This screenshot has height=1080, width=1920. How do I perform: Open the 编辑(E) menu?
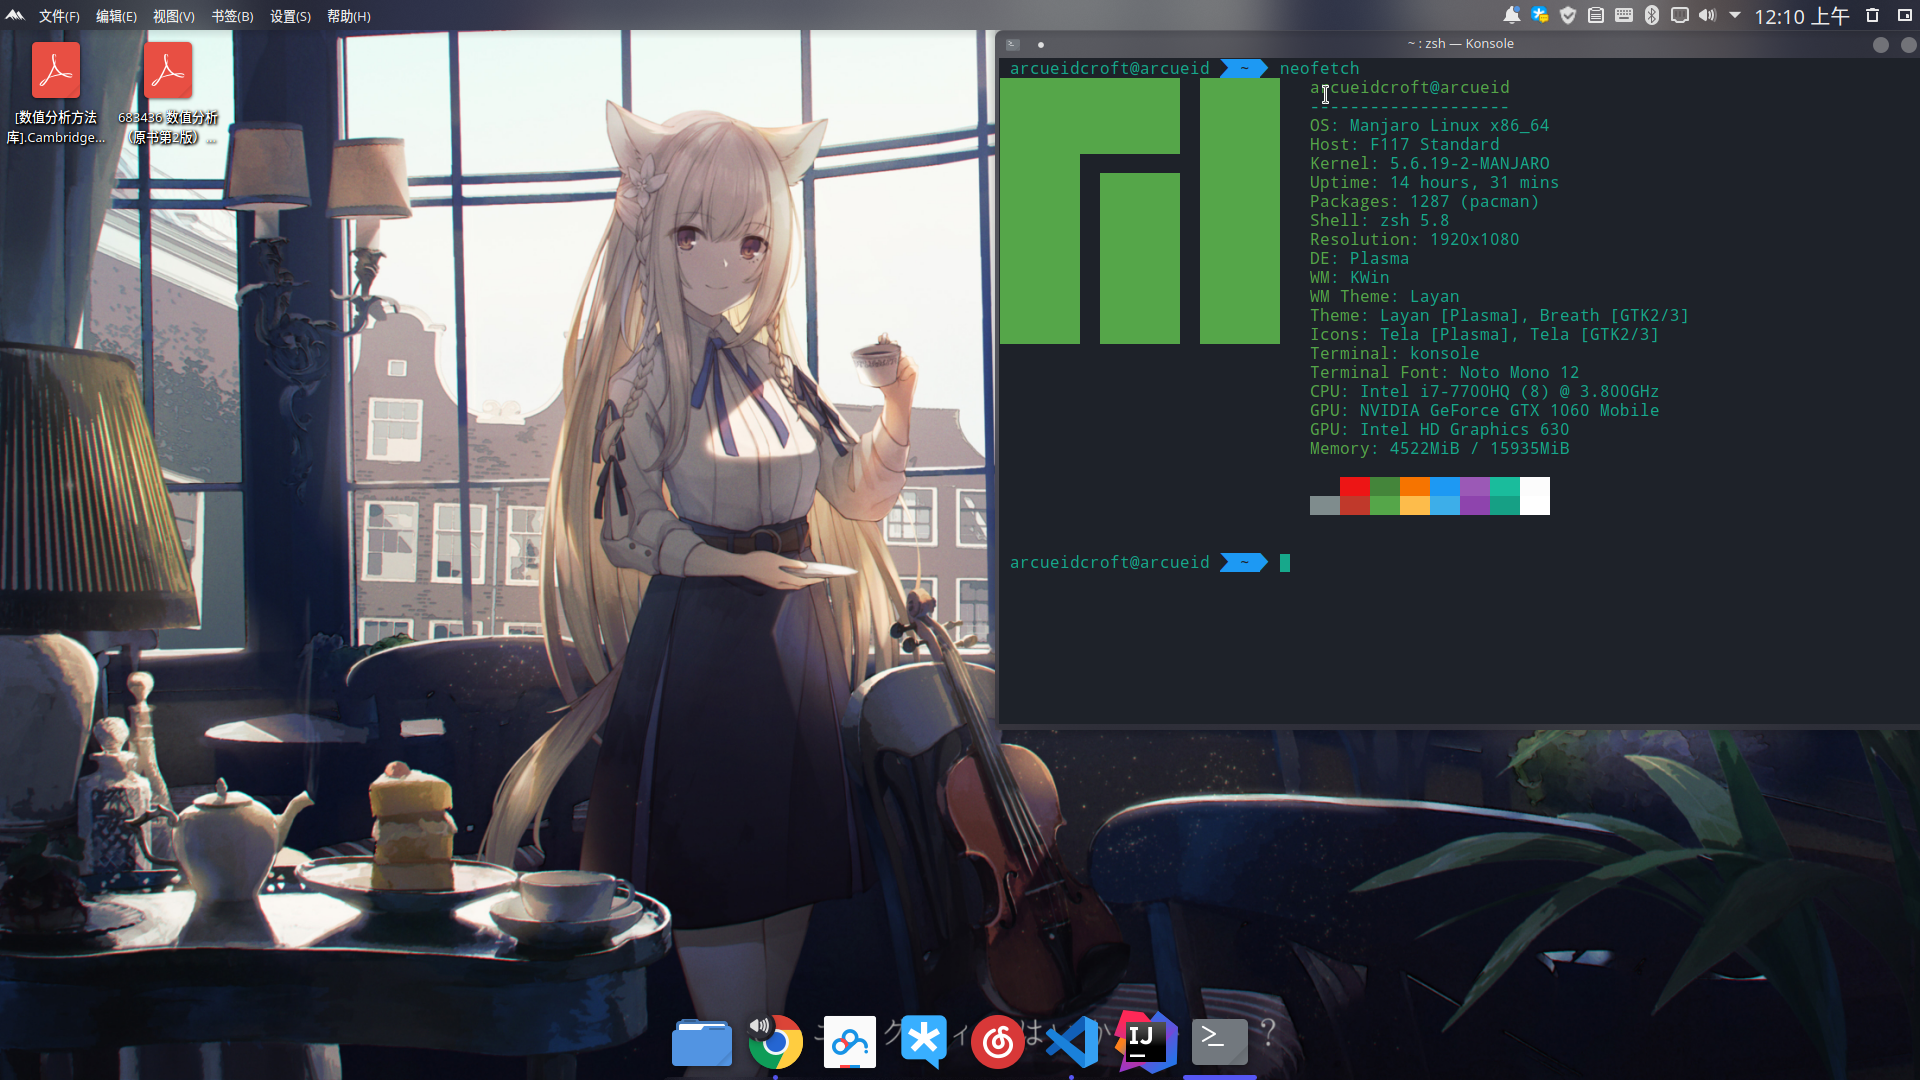tap(116, 16)
